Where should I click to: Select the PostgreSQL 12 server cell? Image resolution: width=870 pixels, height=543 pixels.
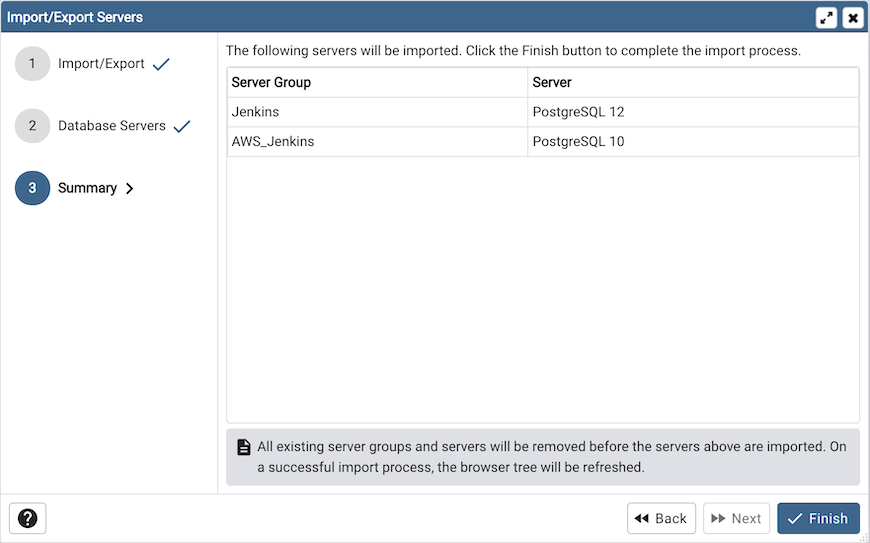[x=578, y=112]
